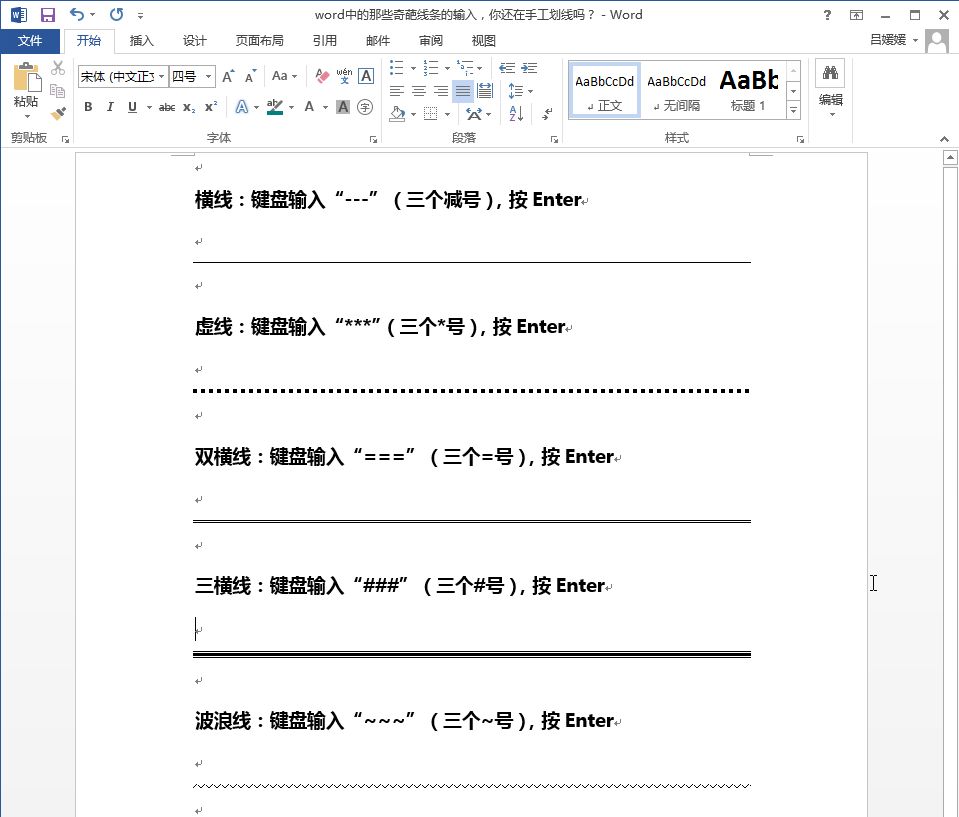Open ribbon display options icon
959x817 pixels.
tap(856, 15)
